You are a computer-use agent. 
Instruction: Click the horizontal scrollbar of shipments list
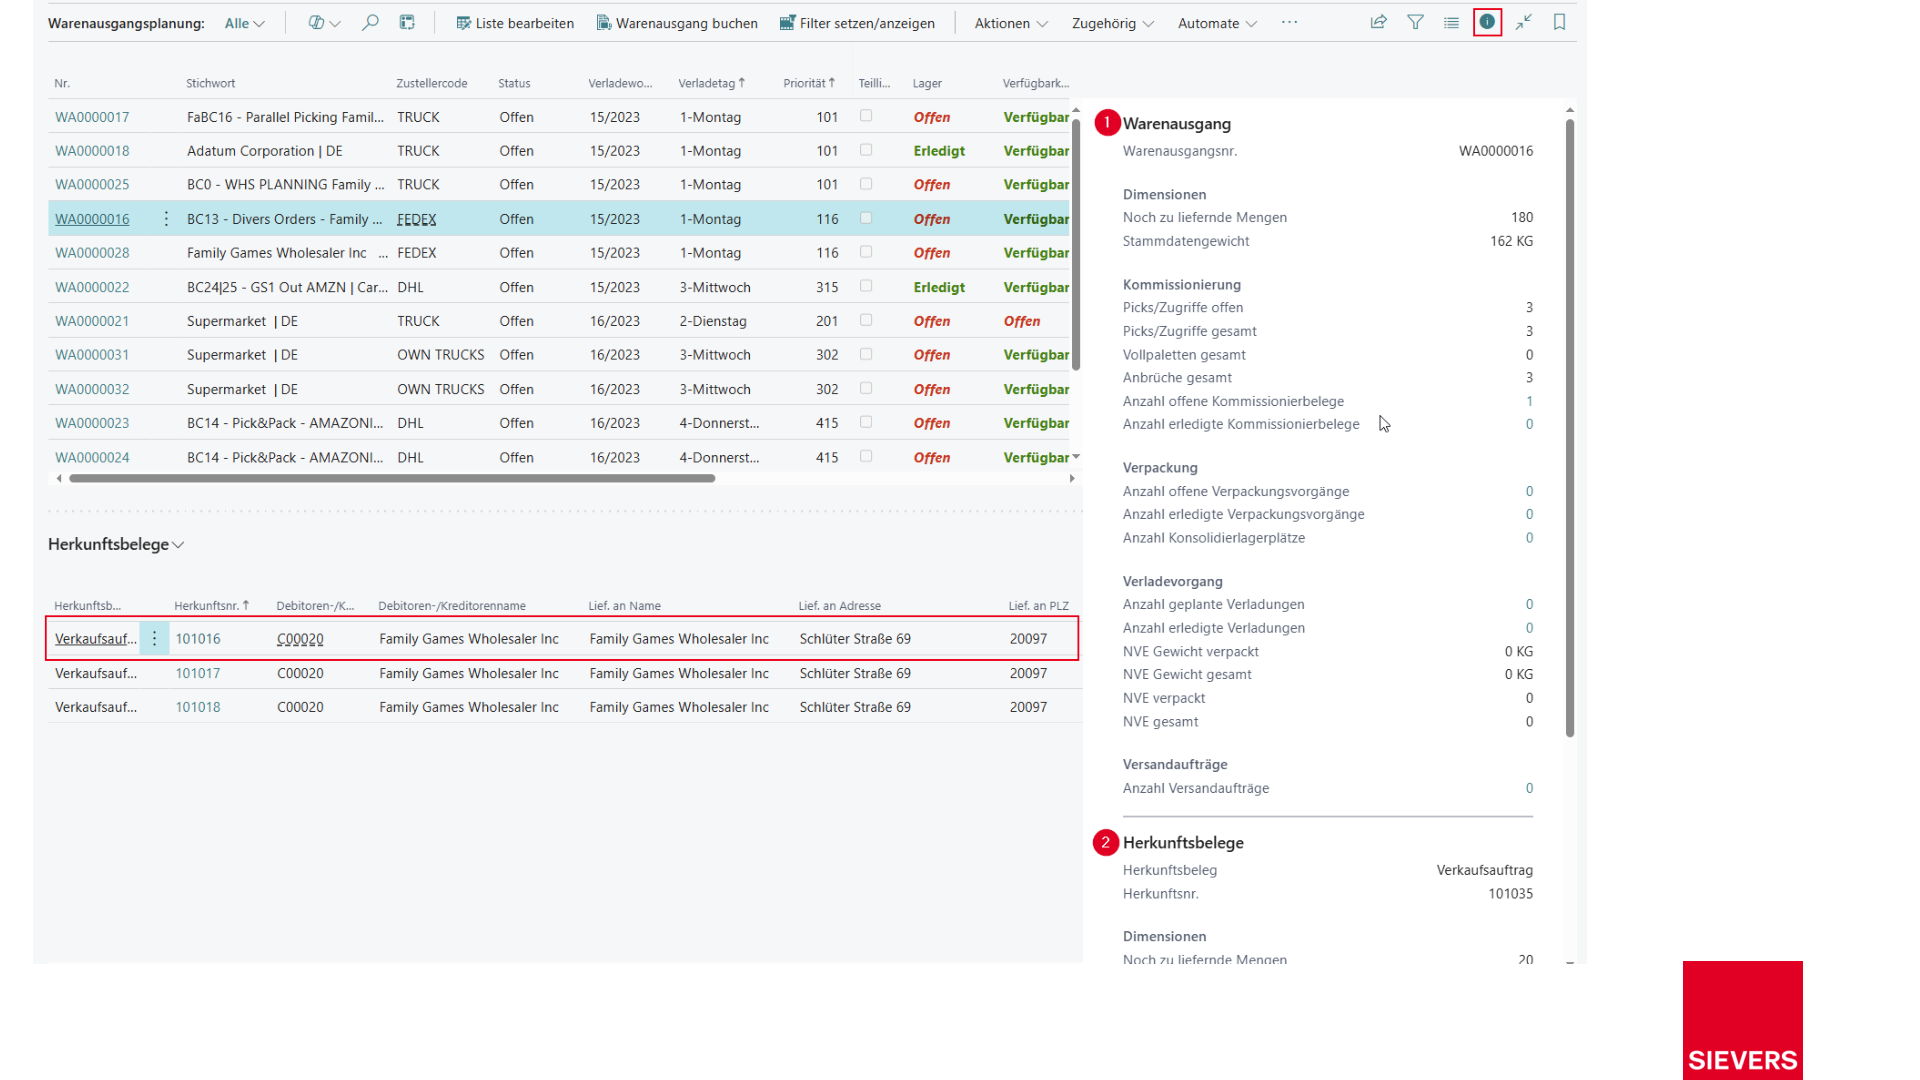pos(392,478)
